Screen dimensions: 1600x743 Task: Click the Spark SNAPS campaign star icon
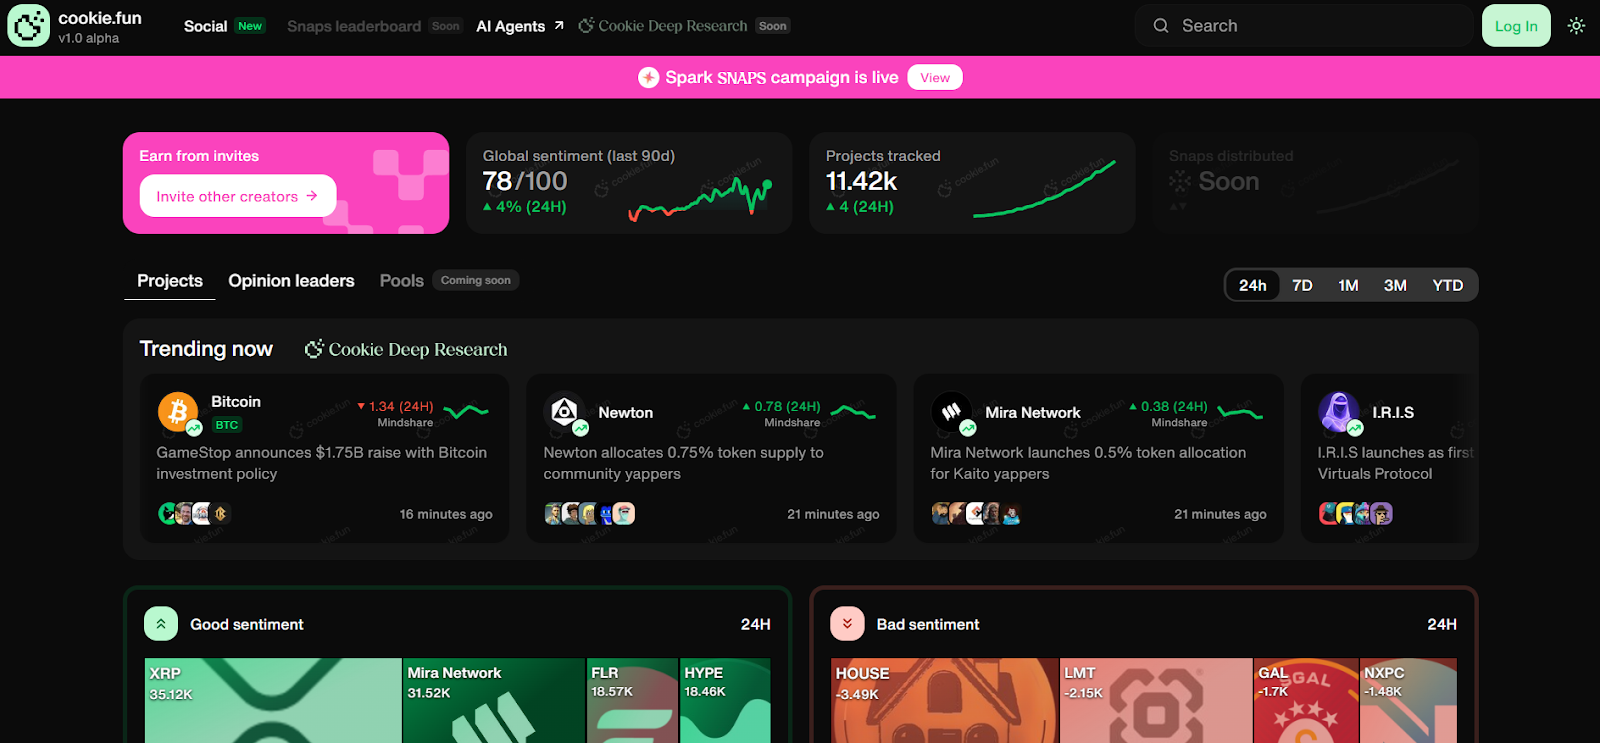pos(648,77)
